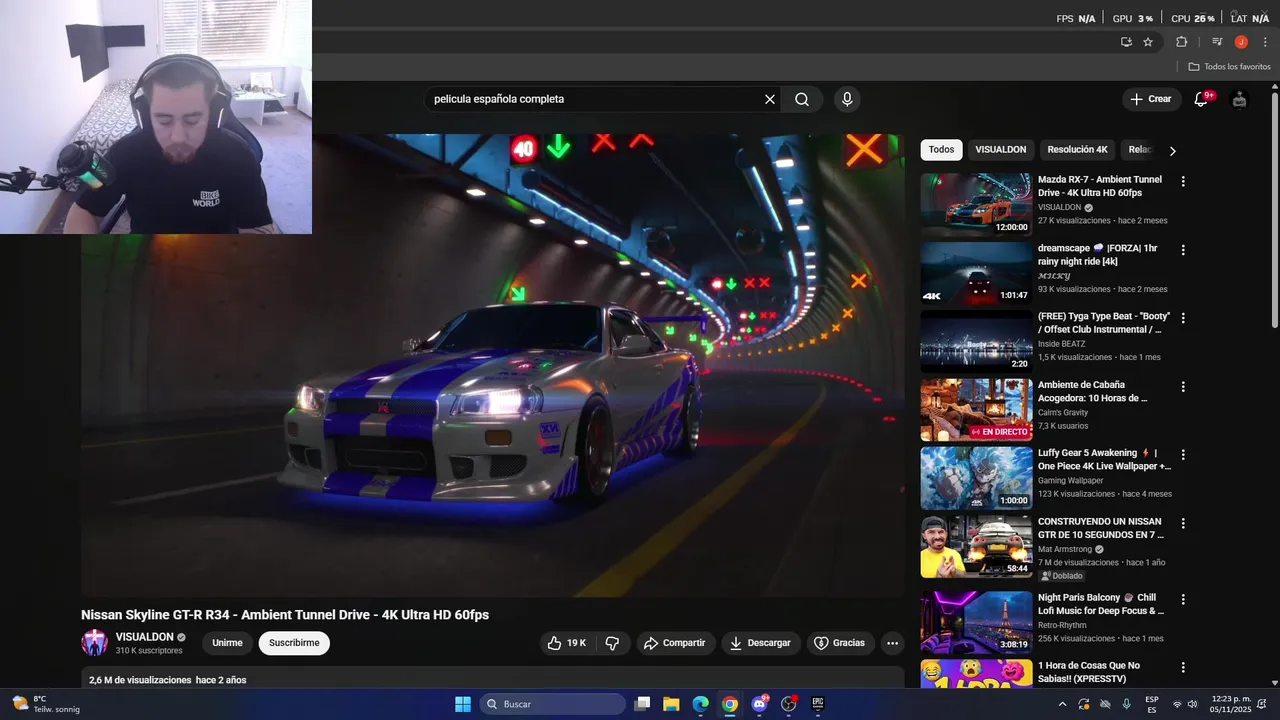Open Luffy Gear 5 Awakening video title
1280x720 pixels.
click(x=1104, y=460)
